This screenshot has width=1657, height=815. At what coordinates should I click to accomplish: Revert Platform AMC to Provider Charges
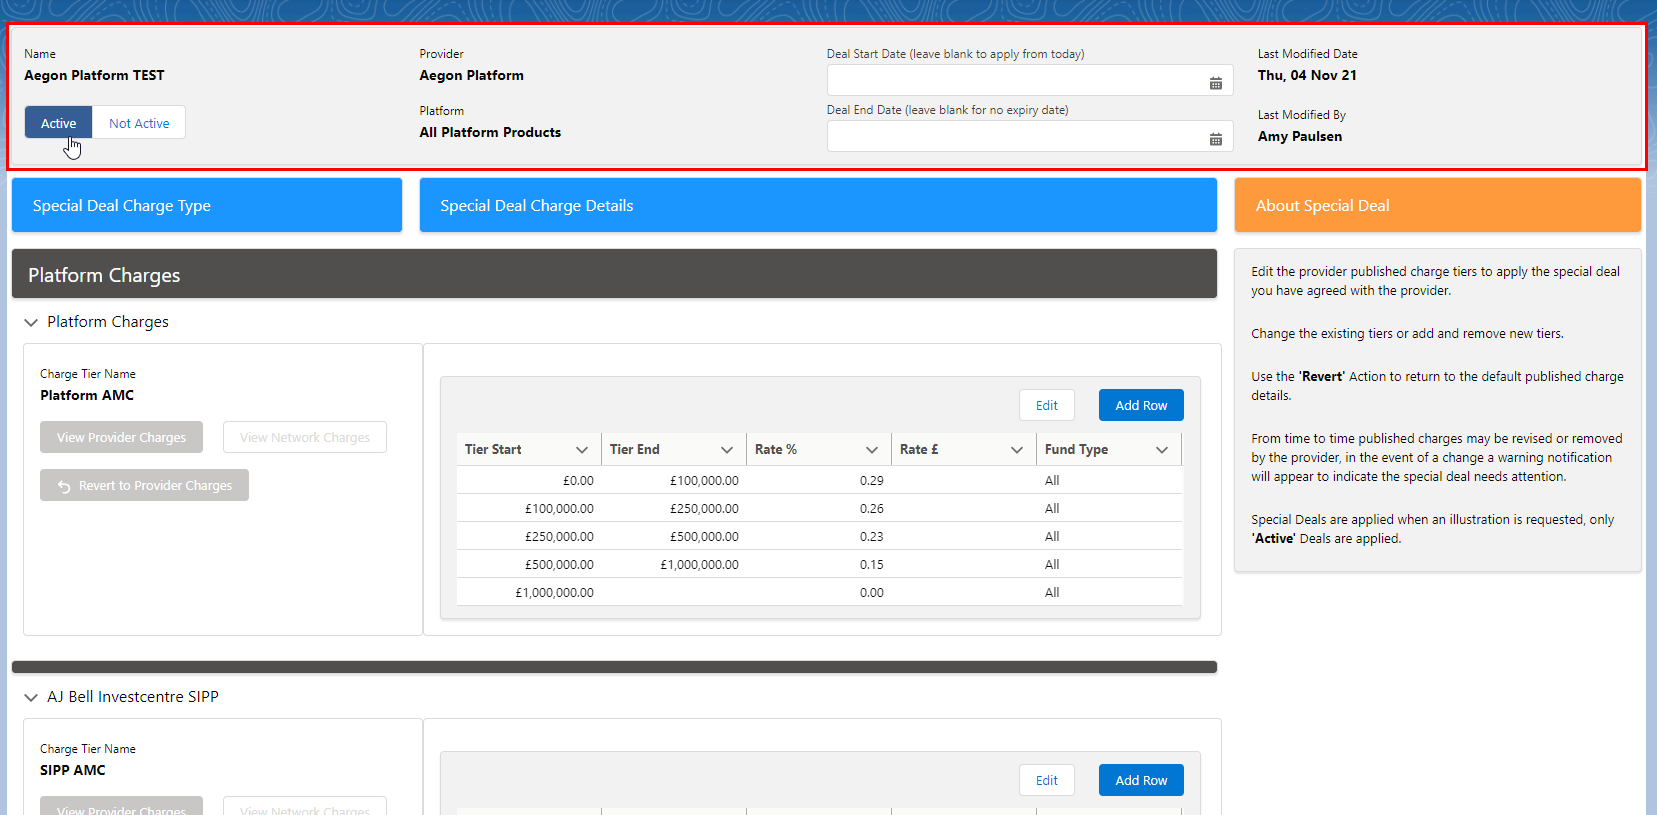[x=144, y=485]
